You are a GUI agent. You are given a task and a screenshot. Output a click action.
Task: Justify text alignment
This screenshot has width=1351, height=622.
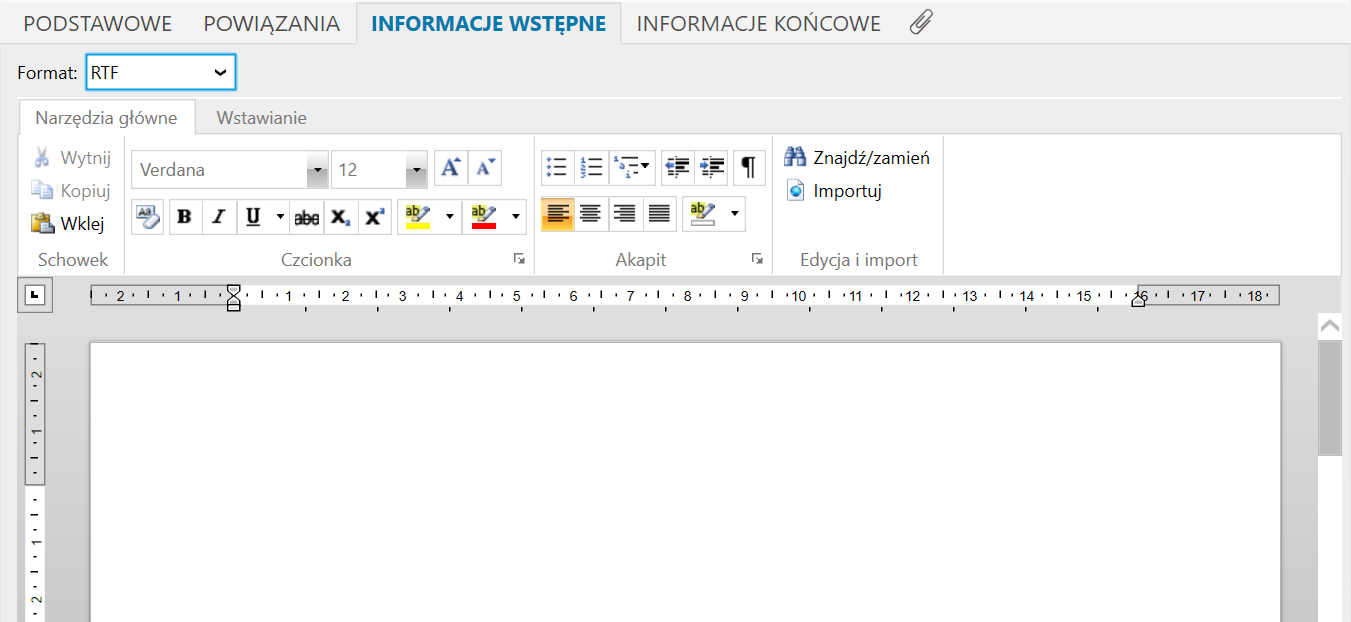coord(659,214)
